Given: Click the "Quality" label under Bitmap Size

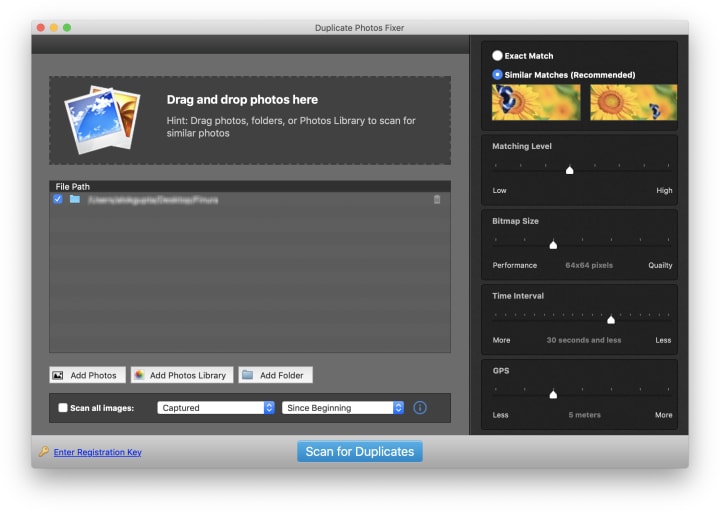Looking at the screenshot, I should click(x=660, y=265).
